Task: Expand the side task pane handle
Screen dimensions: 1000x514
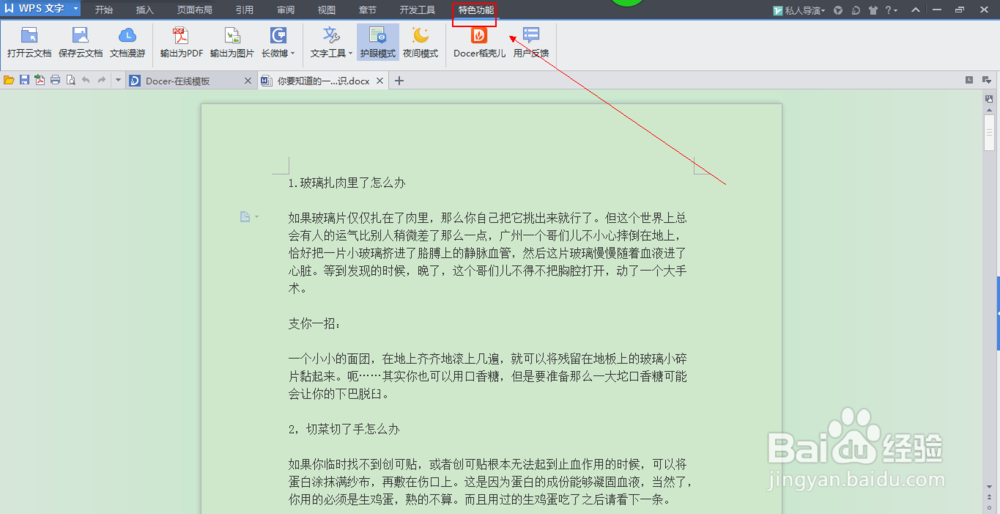Action: [997, 312]
